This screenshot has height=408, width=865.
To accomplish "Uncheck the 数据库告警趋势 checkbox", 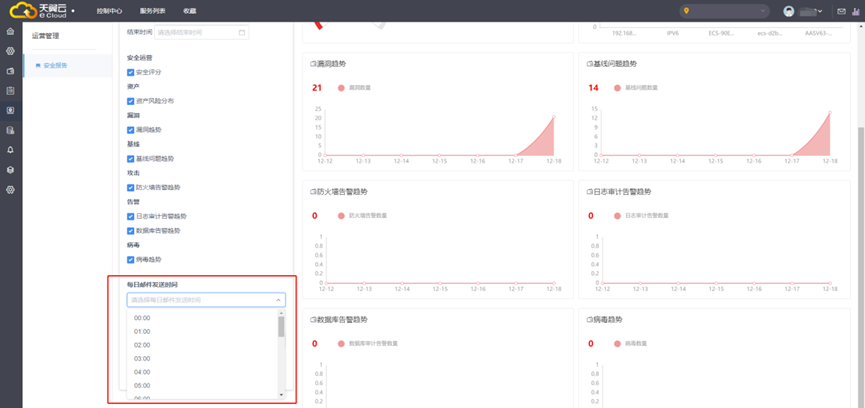I will (x=131, y=230).
